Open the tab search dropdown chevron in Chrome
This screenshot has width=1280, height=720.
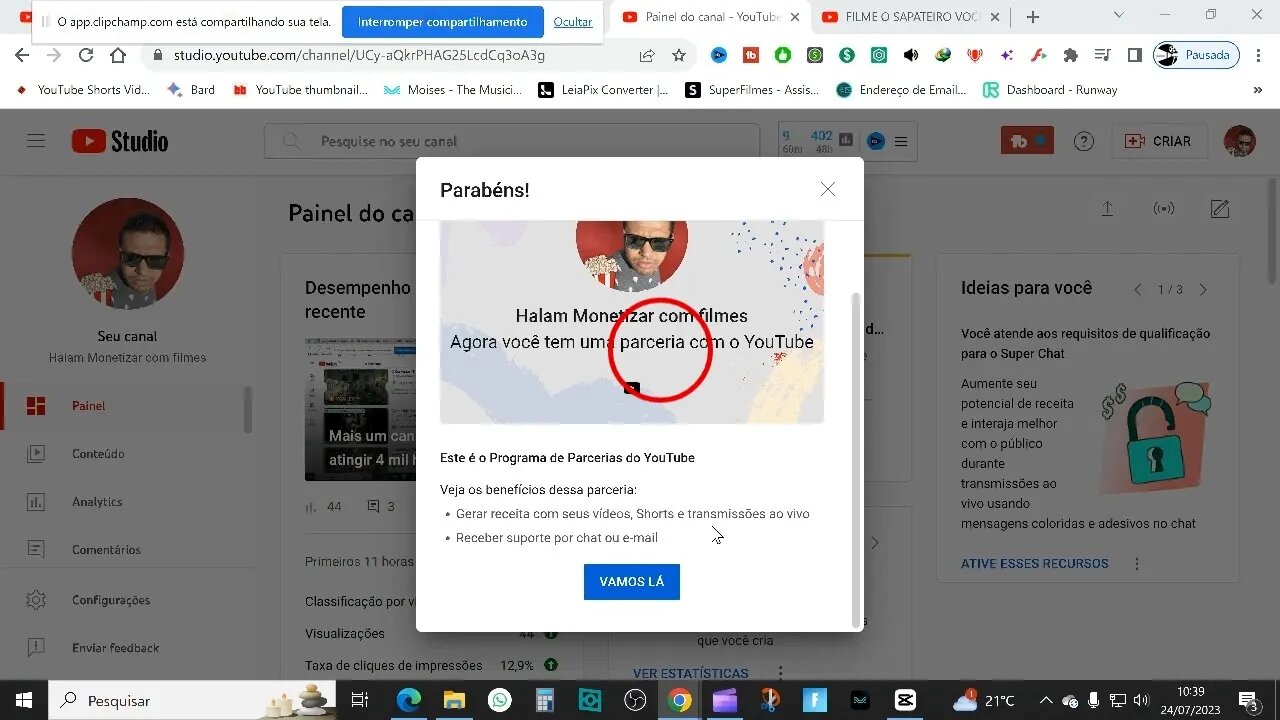[x=1119, y=15]
